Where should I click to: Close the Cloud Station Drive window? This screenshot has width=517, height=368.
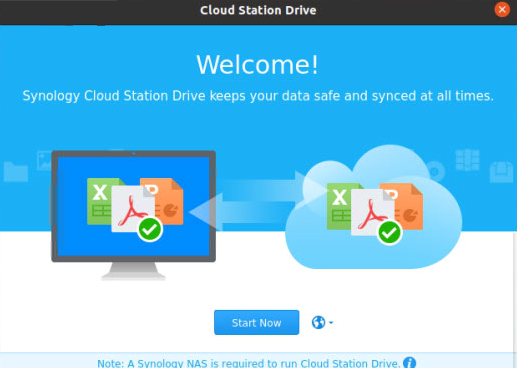502,10
